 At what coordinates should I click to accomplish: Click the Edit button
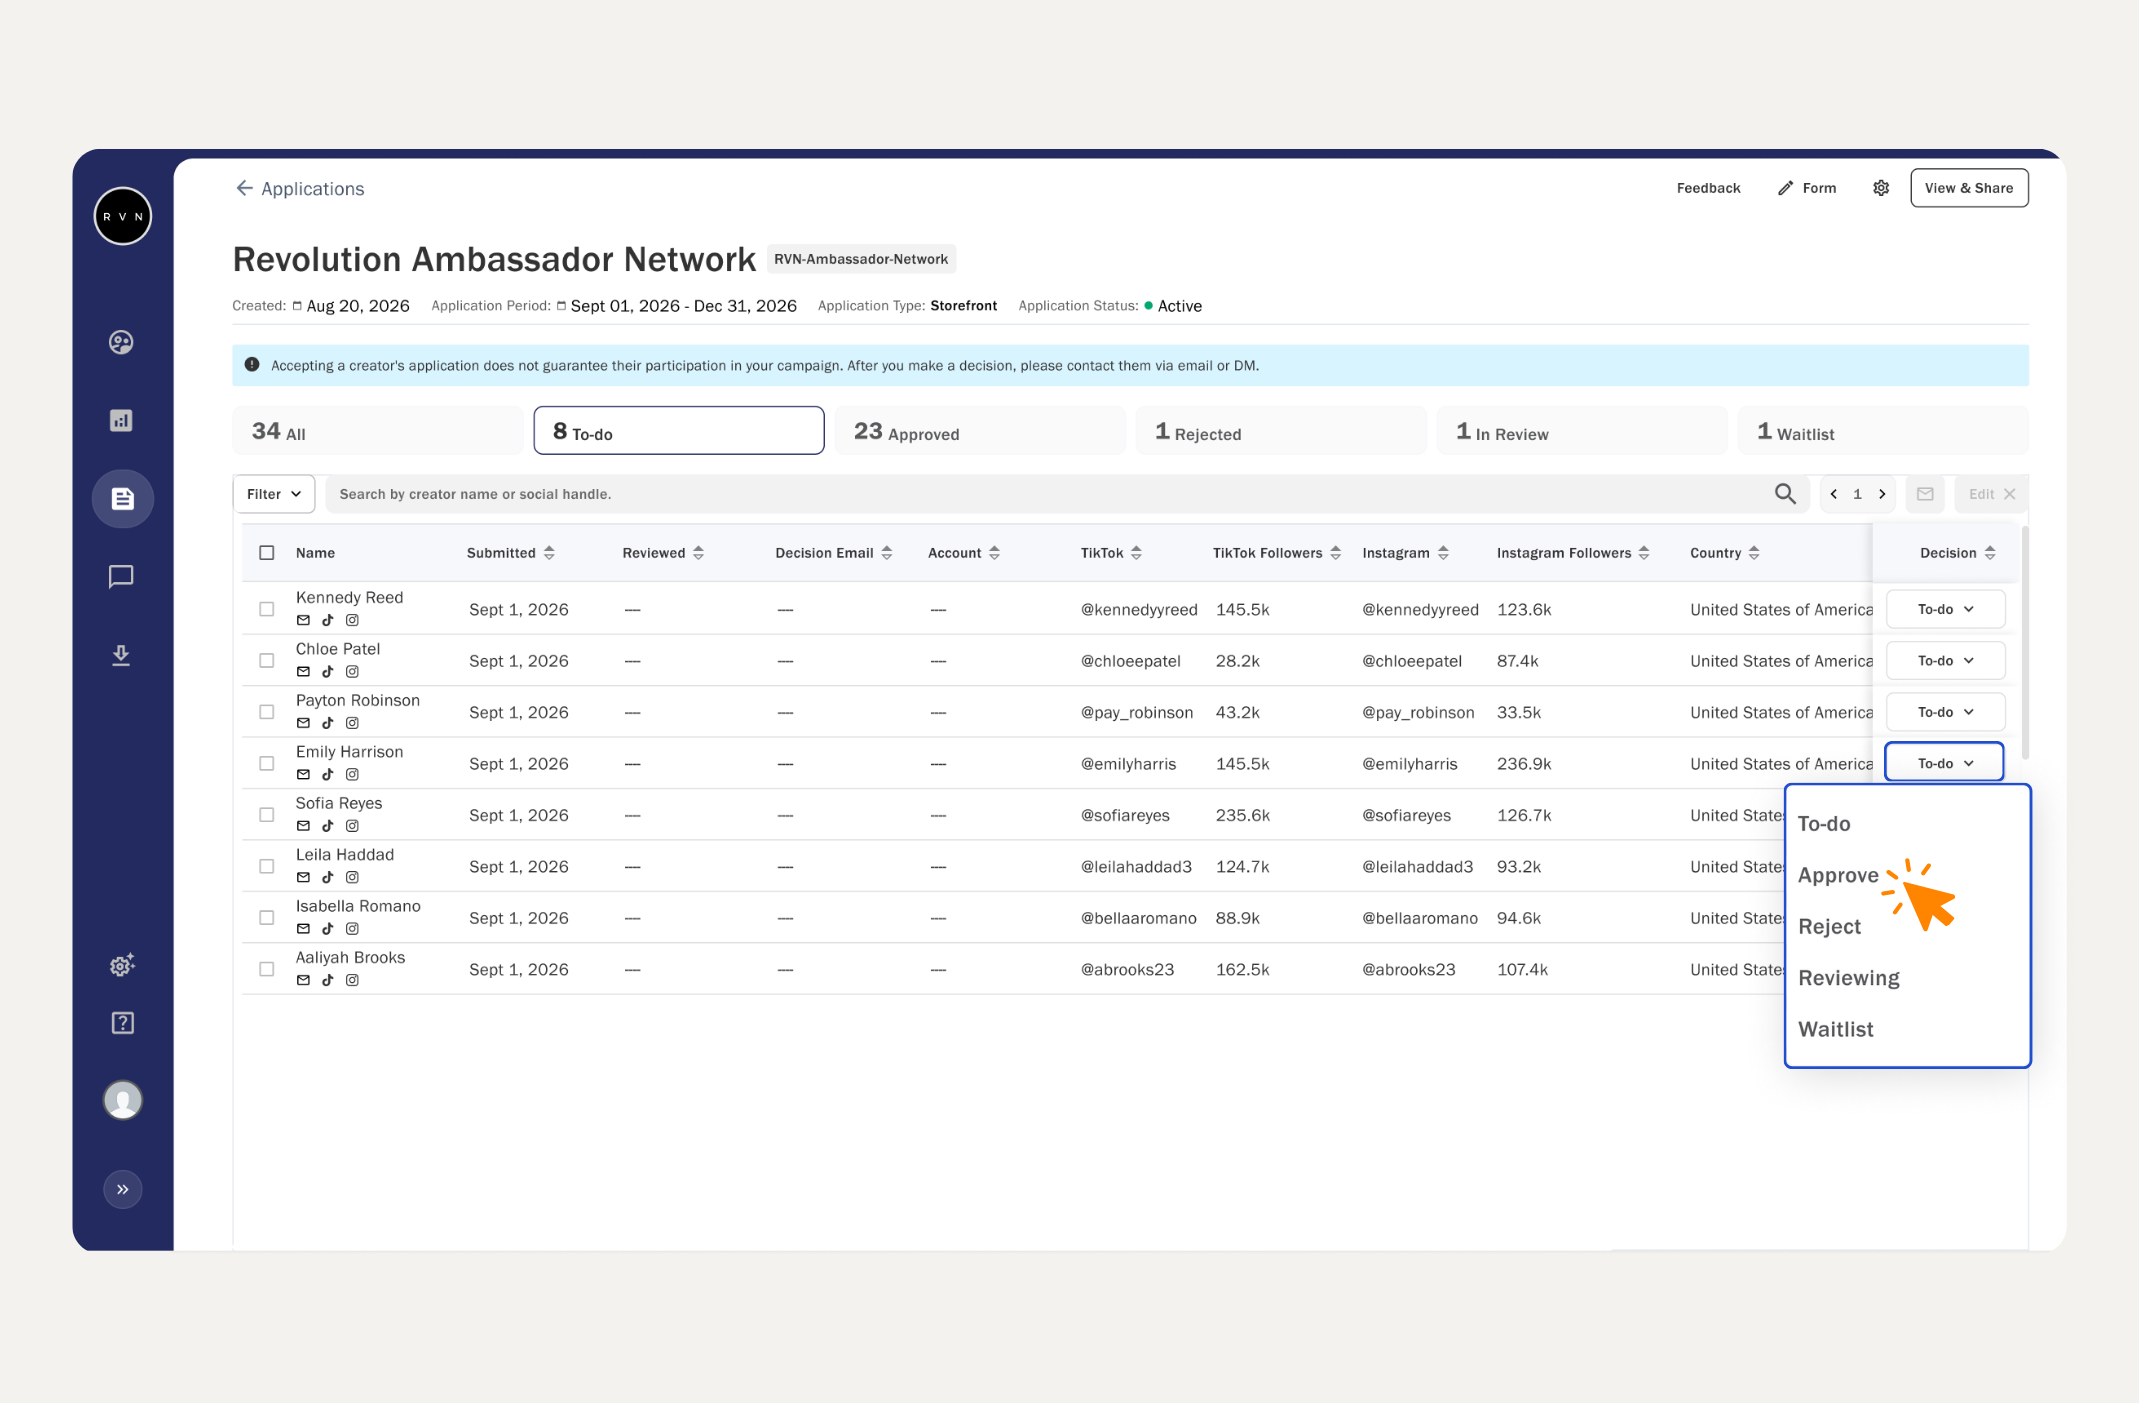point(1991,494)
